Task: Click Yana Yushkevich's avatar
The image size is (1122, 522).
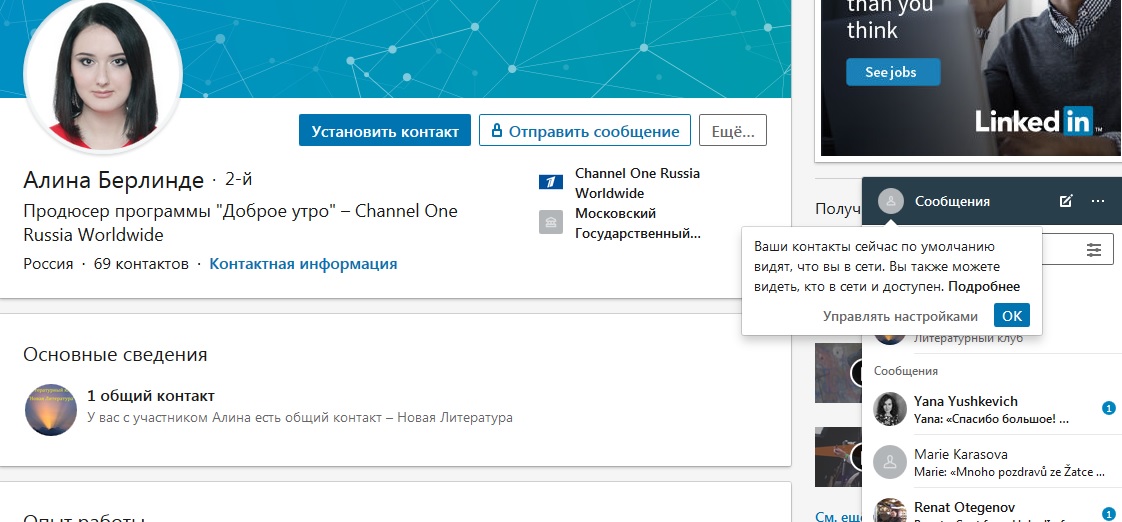Action: 890,409
